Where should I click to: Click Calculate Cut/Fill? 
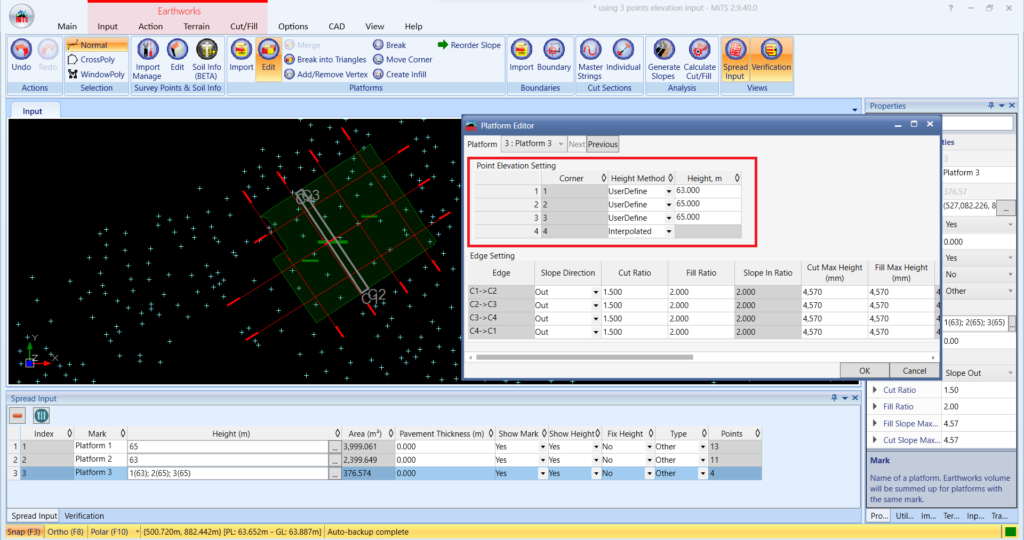pyautogui.click(x=699, y=59)
